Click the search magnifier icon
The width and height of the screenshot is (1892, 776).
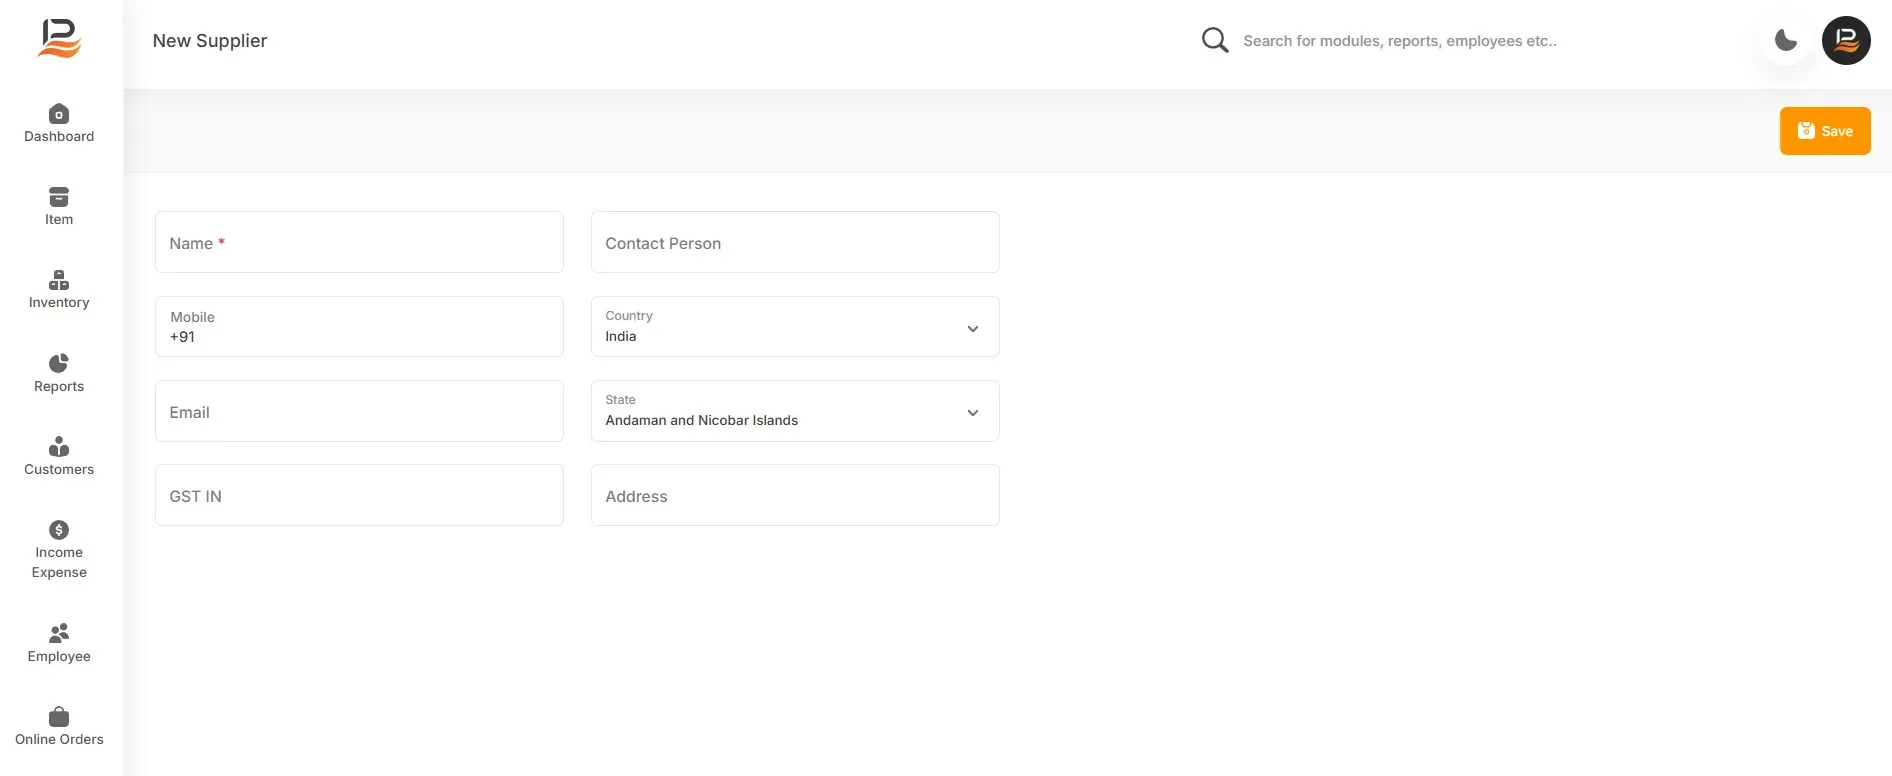[1215, 40]
